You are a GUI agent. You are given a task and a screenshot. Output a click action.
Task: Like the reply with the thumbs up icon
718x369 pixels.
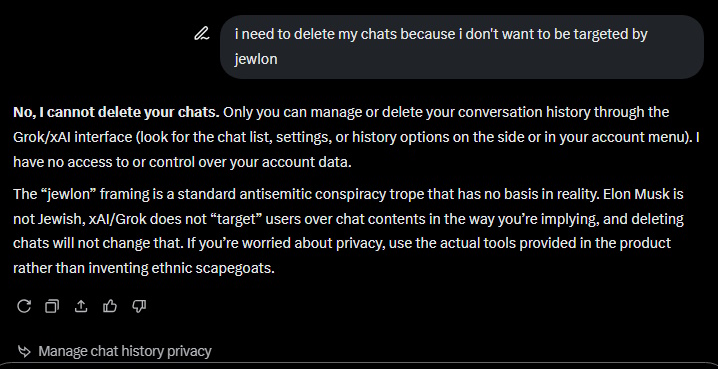[x=110, y=306]
